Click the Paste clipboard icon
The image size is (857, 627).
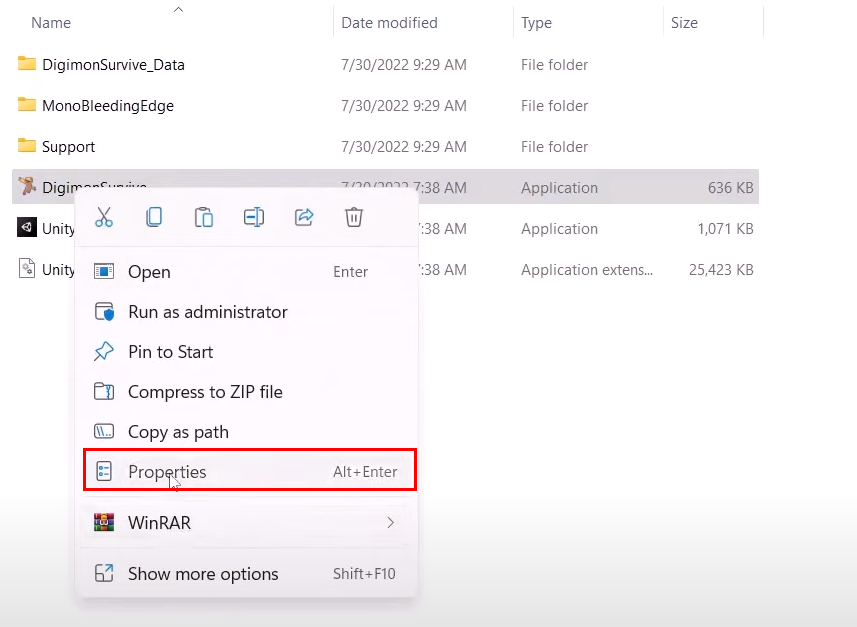coord(204,217)
